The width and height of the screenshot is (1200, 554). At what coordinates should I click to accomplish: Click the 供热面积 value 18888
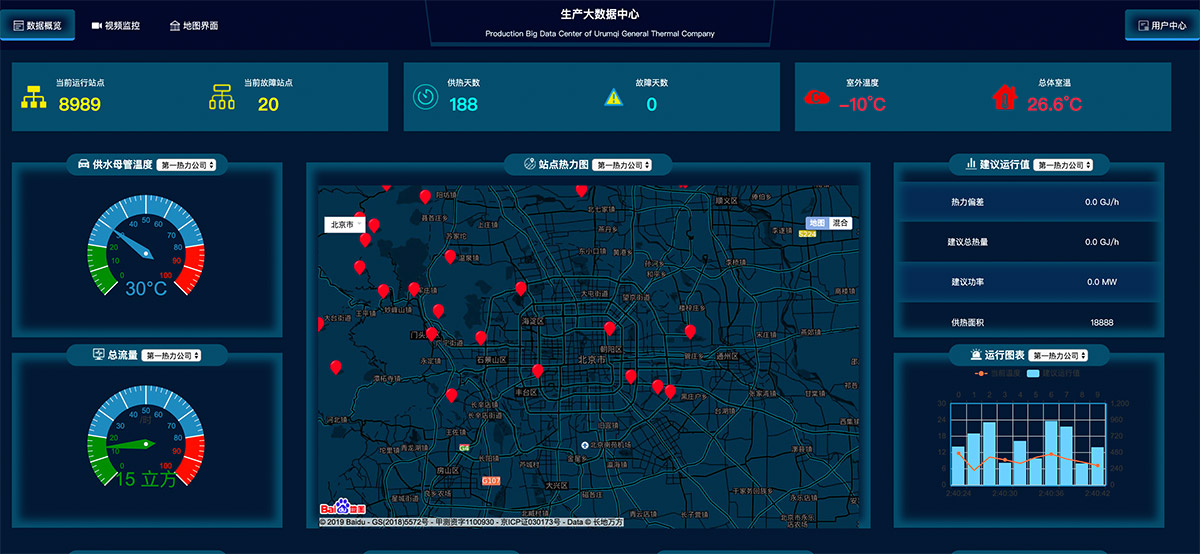coord(1101,322)
